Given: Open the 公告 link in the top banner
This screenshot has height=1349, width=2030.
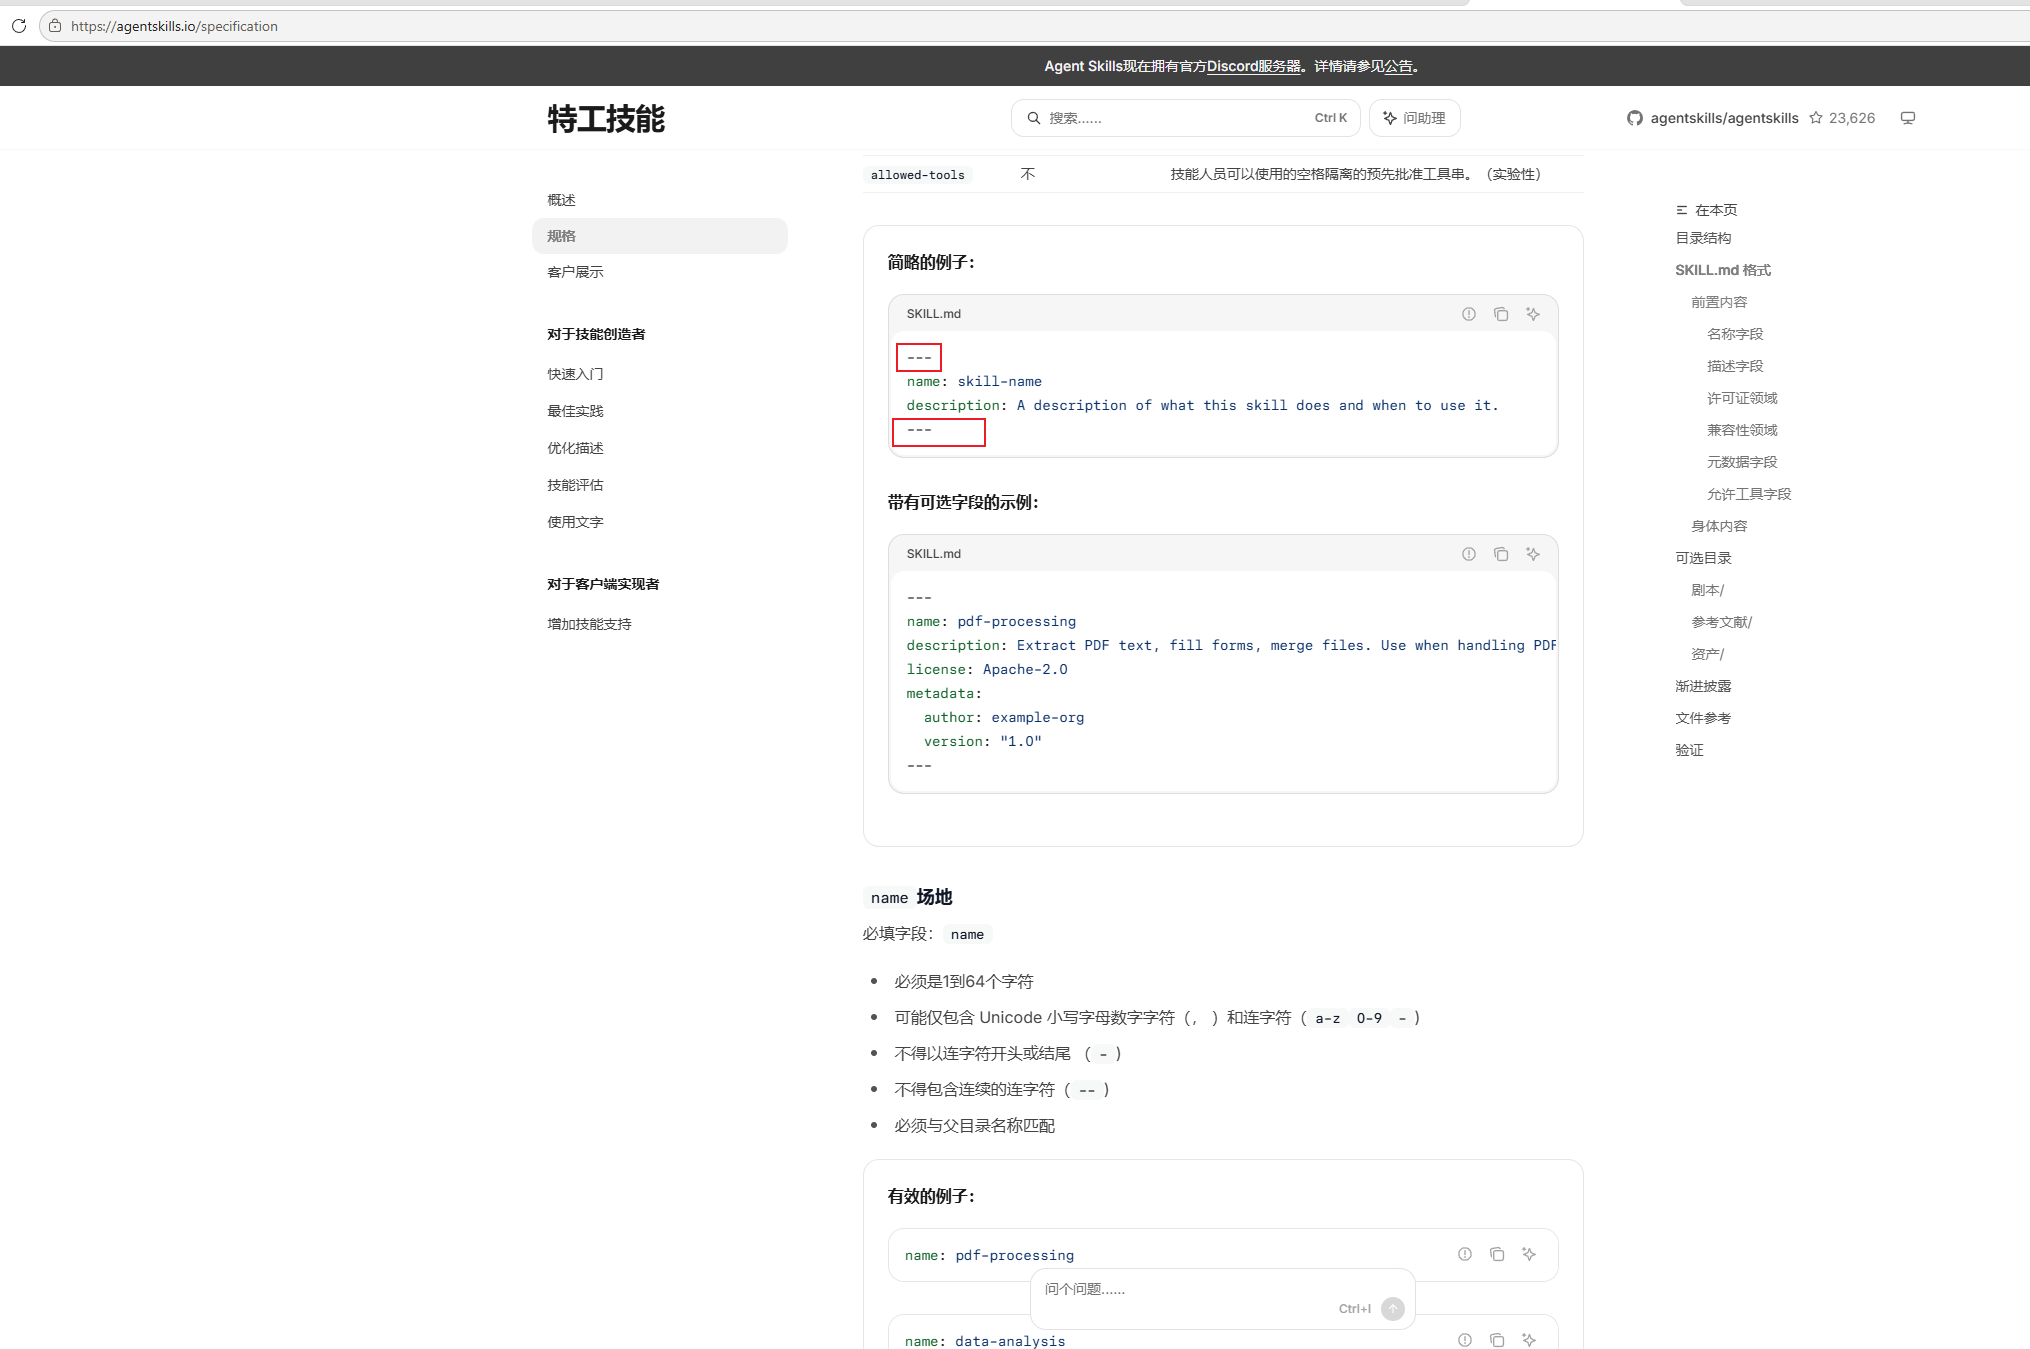Looking at the screenshot, I should click(1398, 66).
